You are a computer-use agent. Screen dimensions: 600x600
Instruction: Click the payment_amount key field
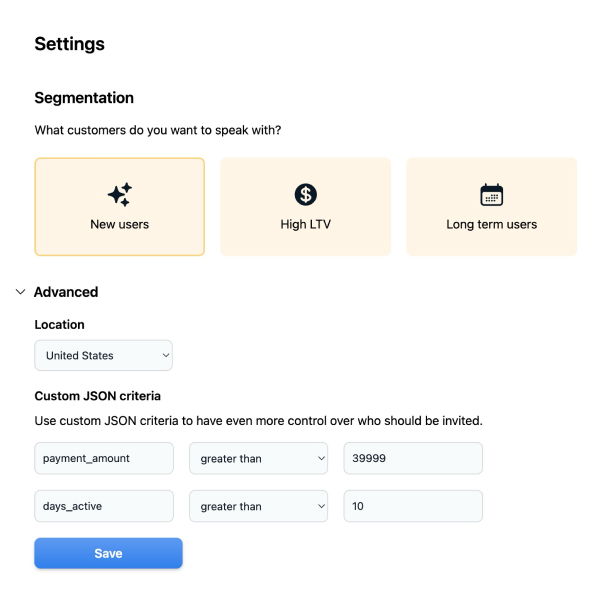[x=104, y=458]
